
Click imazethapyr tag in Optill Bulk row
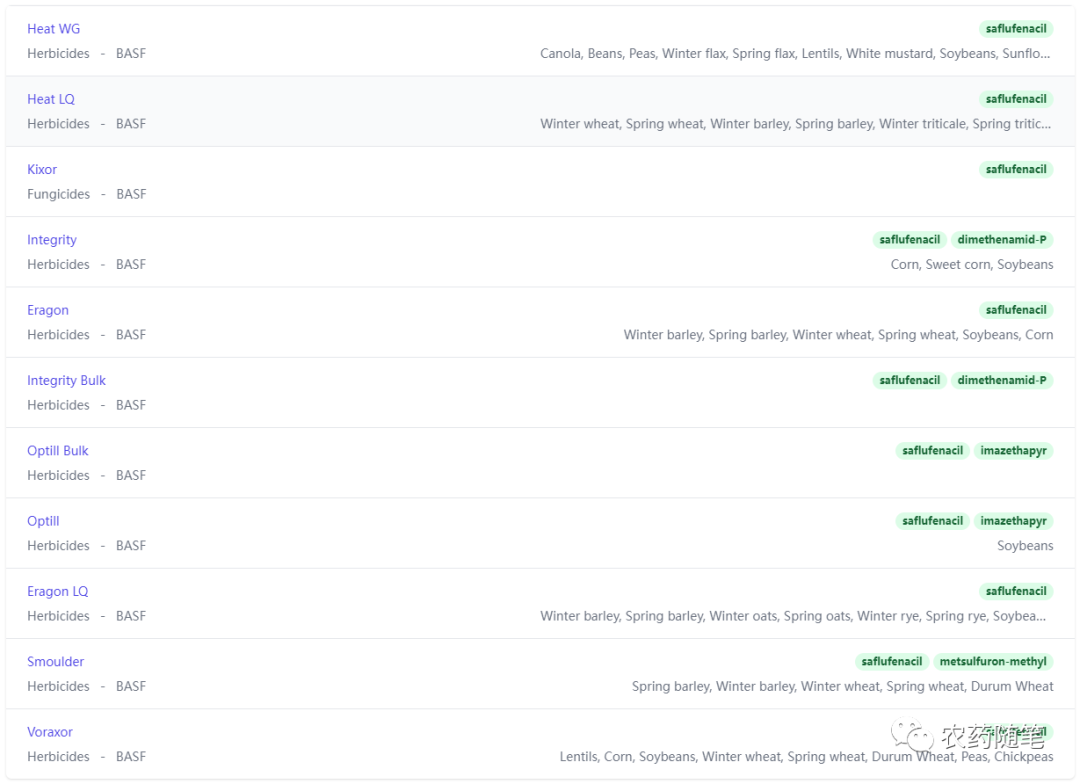click(x=1014, y=451)
